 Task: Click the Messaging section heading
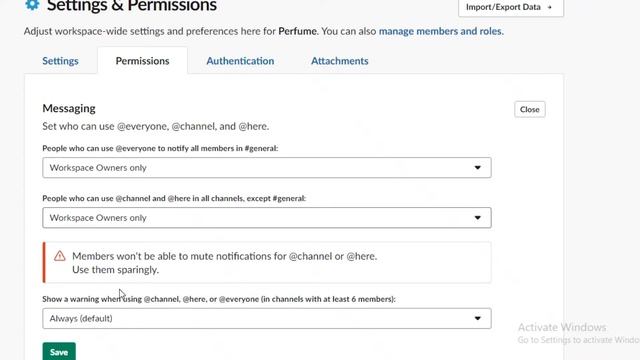coord(69,108)
